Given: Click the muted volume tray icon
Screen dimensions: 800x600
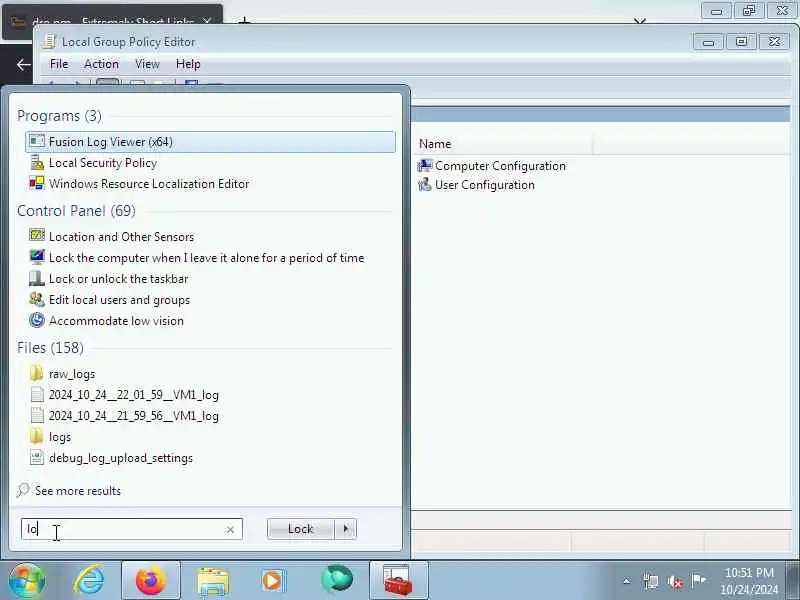Looking at the screenshot, I should tap(675, 581).
